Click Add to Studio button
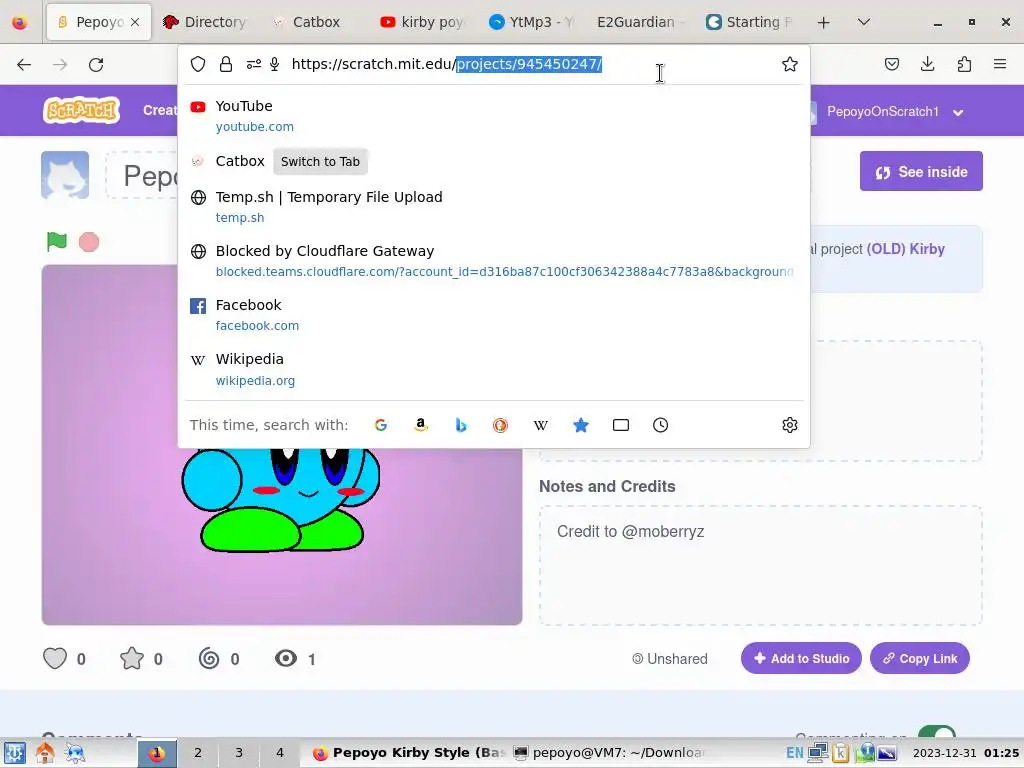1024x768 pixels. (801, 658)
